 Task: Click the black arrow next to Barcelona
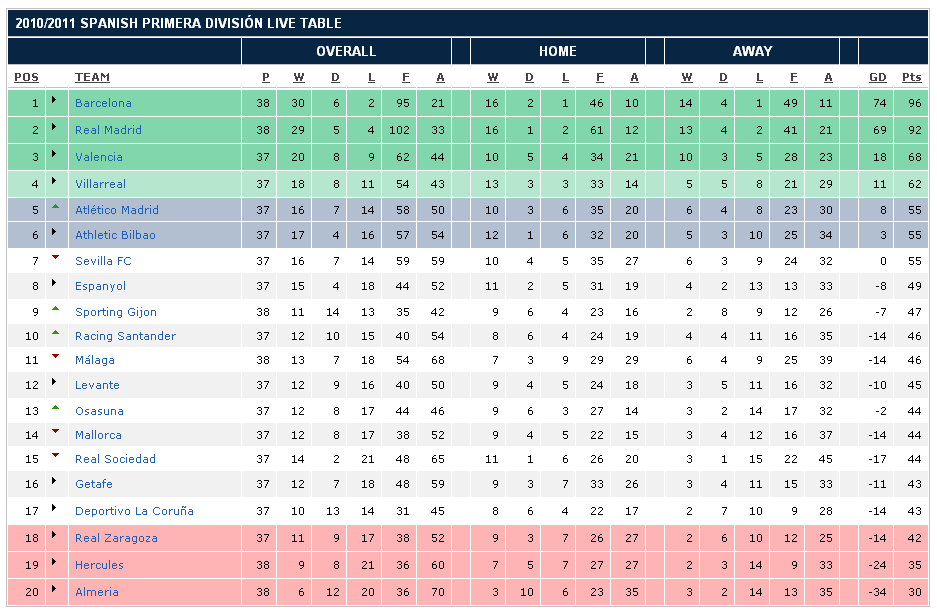[54, 102]
